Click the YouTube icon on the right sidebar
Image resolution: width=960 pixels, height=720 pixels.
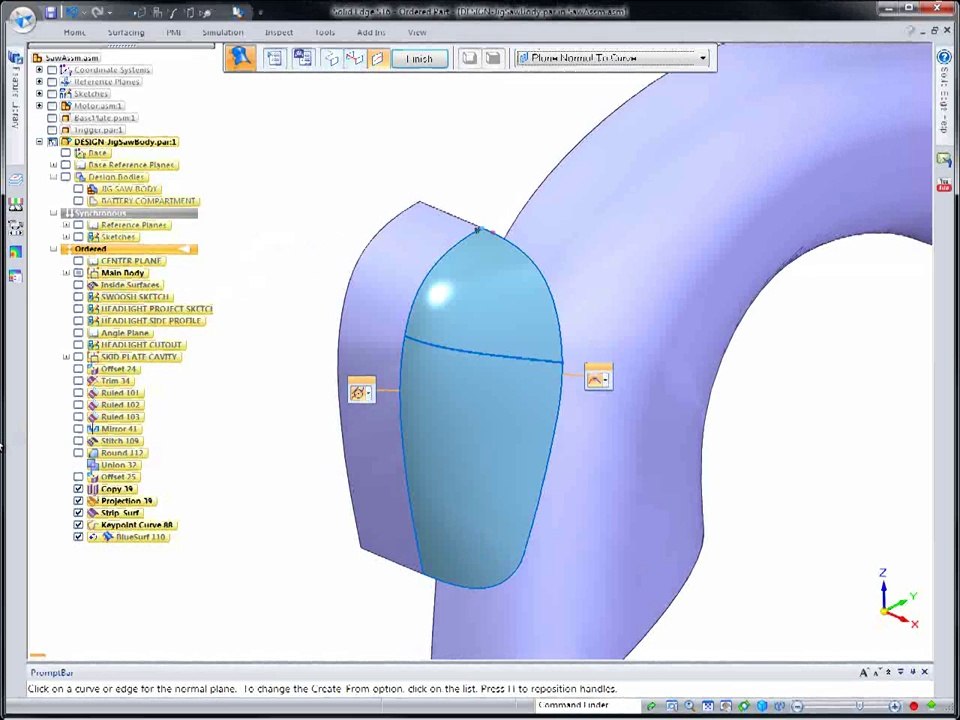944,184
